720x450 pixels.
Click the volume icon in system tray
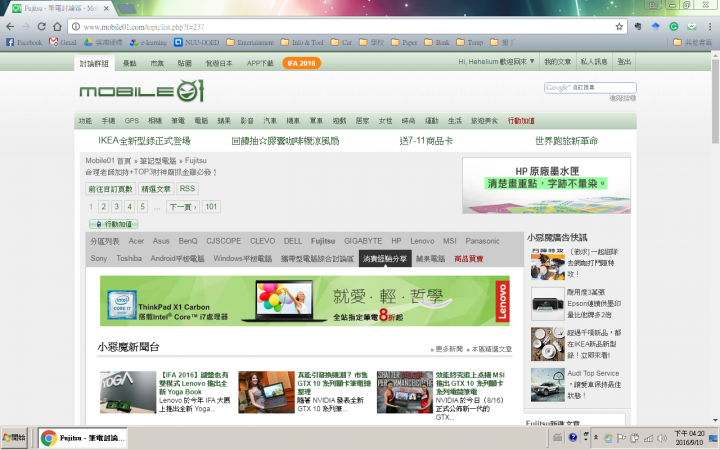click(662, 438)
